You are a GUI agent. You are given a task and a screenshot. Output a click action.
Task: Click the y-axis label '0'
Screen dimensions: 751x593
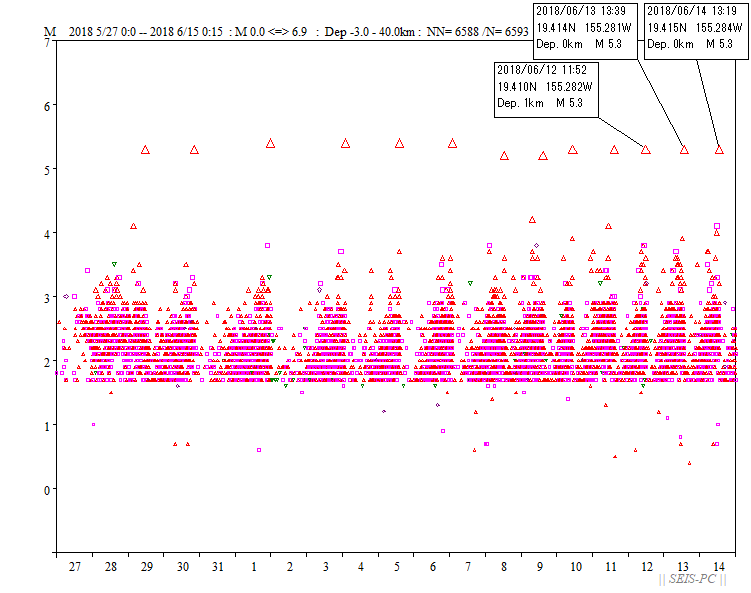click(x=47, y=490)
